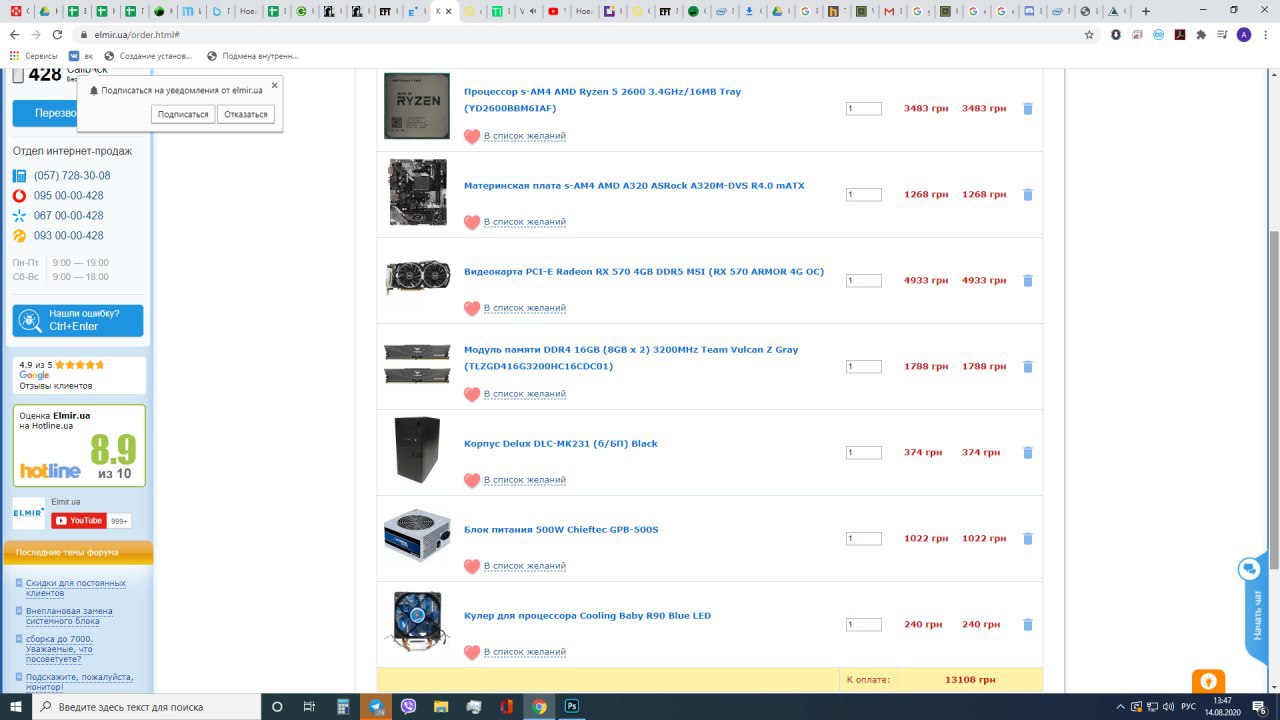Click the heart icon under Delux case
This screenshot has height=720, width=1280.
472,481
